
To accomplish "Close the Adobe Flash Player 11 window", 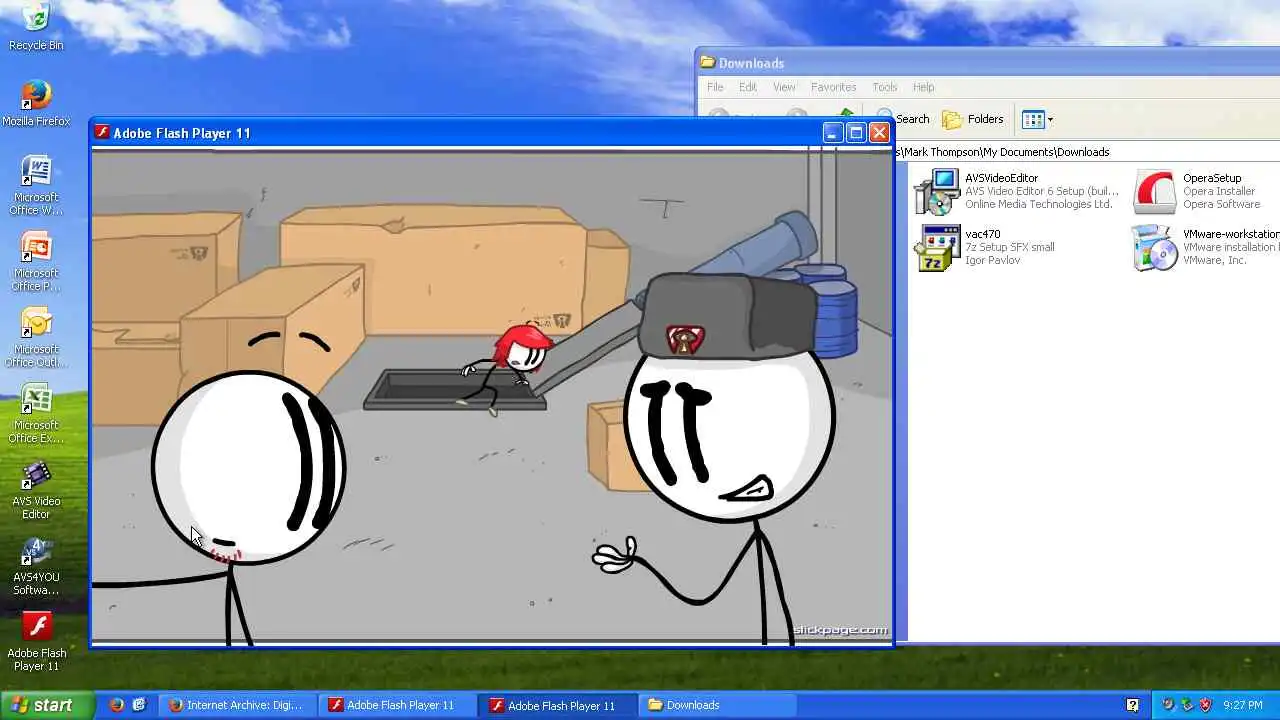I will pos(879,132).
